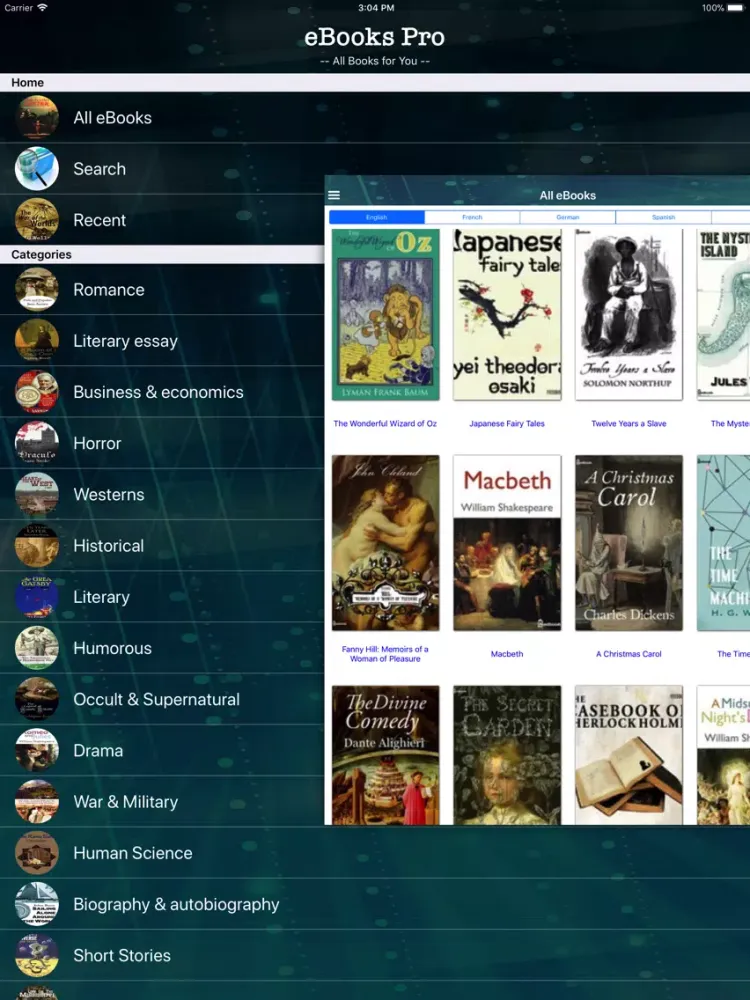Open The Divine Comedy book cover

tap(386, 755)
